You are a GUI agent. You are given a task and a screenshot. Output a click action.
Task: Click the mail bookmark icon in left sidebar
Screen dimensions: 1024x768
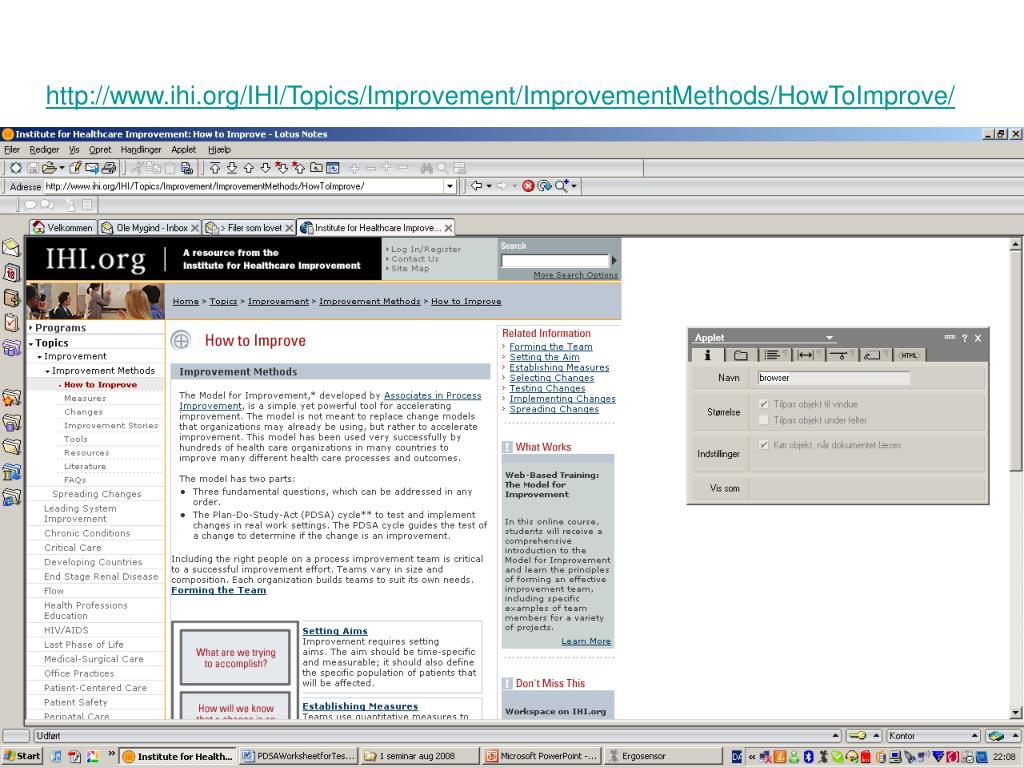click(x=12, y=248)
